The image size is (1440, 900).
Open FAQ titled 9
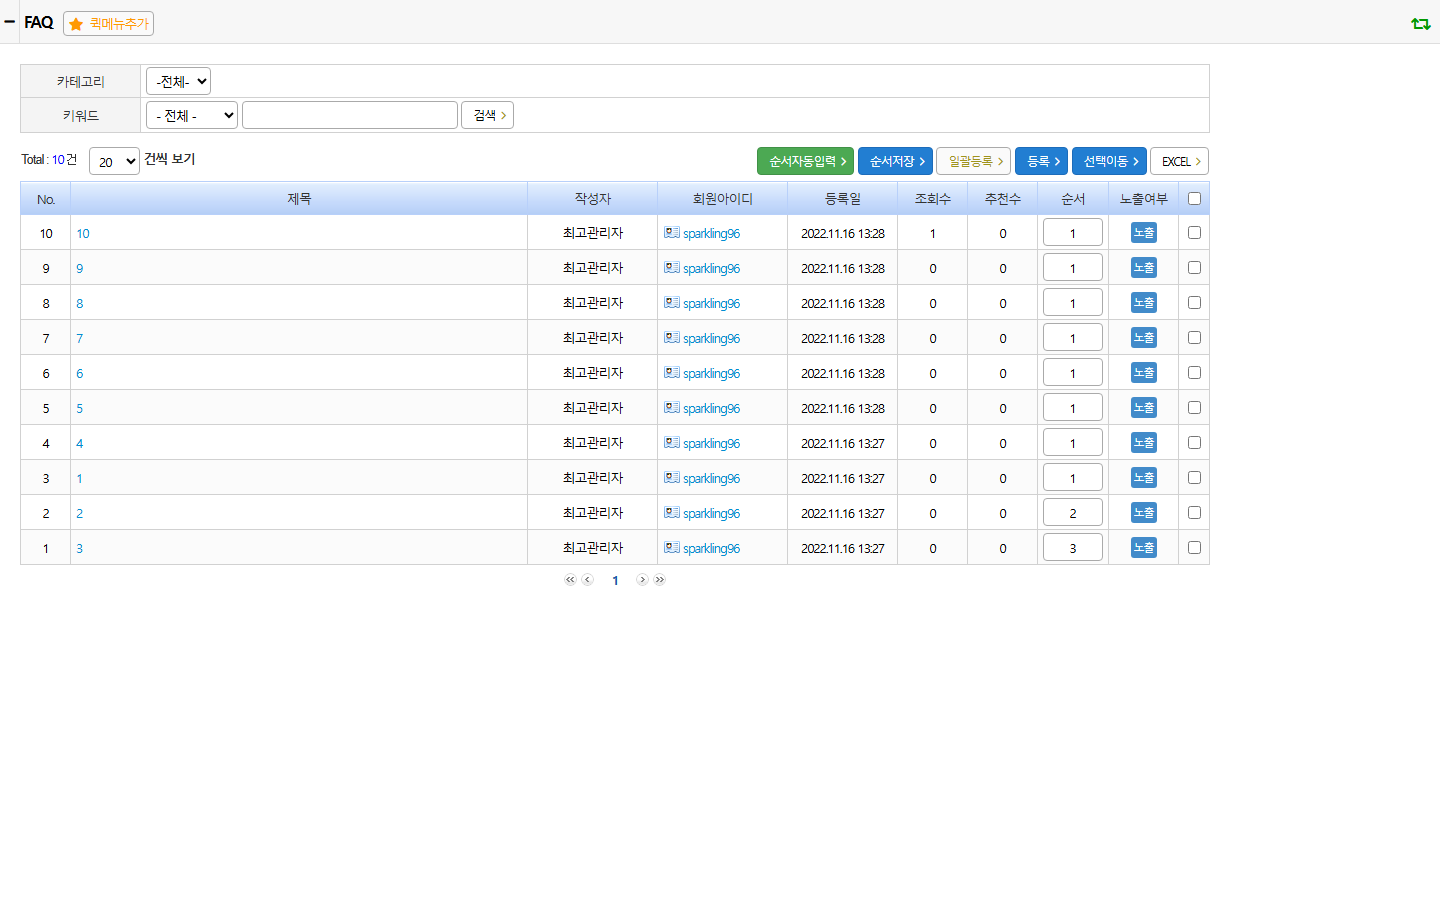[80, 269]
